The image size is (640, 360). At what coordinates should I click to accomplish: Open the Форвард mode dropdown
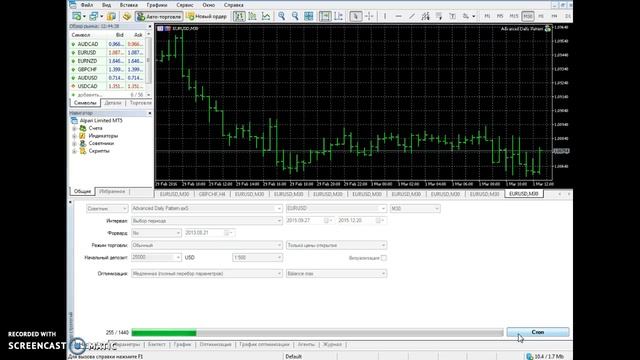[156, 233]
